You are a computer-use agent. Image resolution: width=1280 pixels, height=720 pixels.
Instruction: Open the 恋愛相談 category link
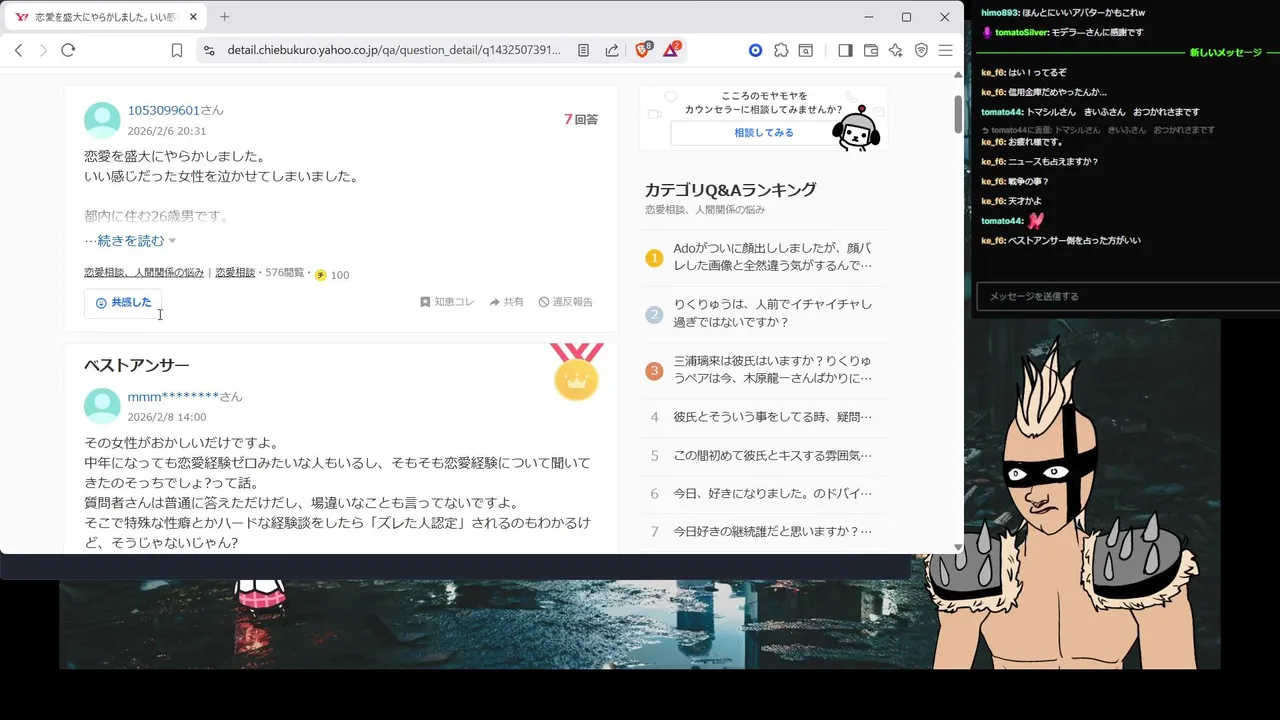click(x=235, y=273)
